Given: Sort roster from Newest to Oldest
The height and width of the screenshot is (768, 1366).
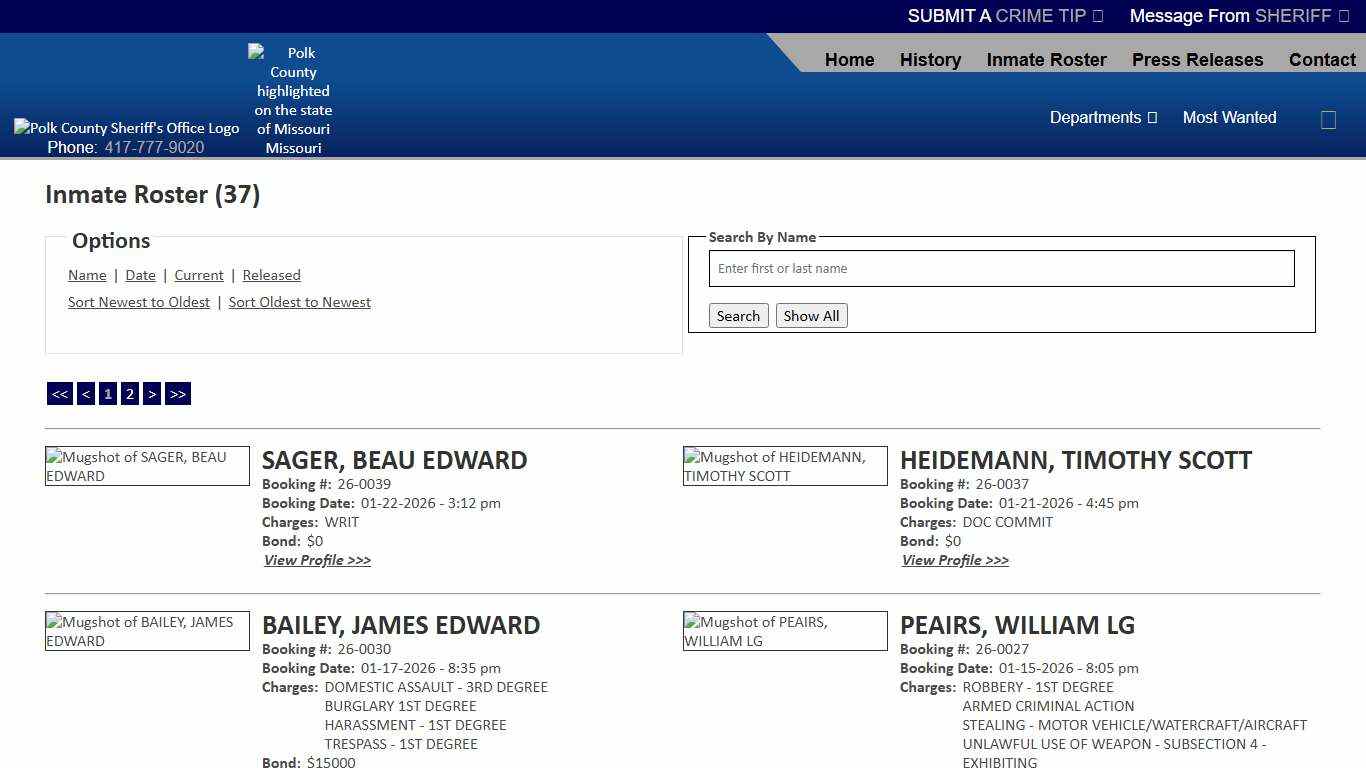Looking at the screenshot, I should click(138, 302).
